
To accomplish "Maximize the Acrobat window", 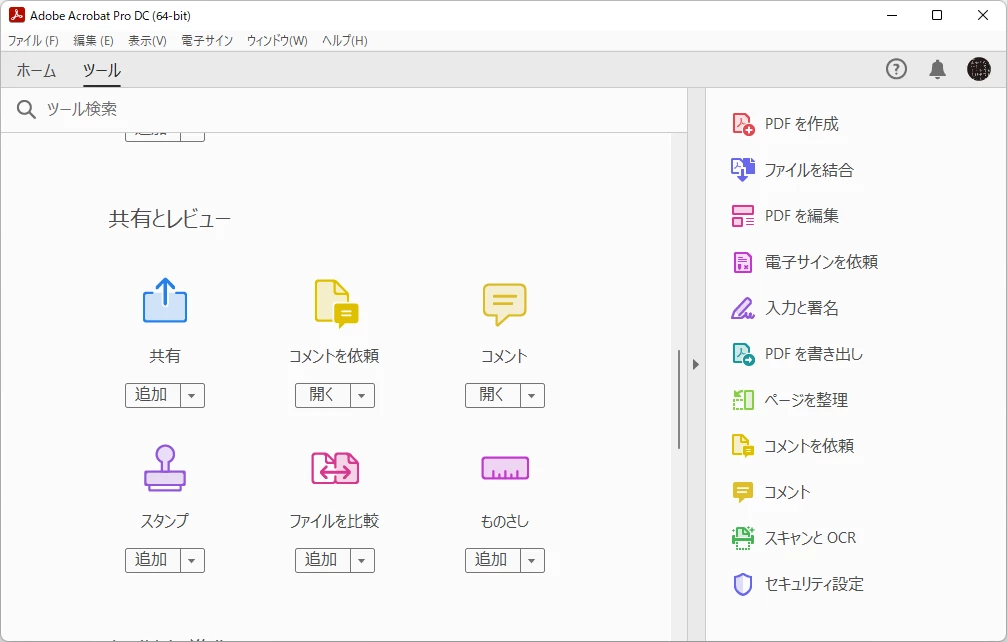I will tap(937, 15).
